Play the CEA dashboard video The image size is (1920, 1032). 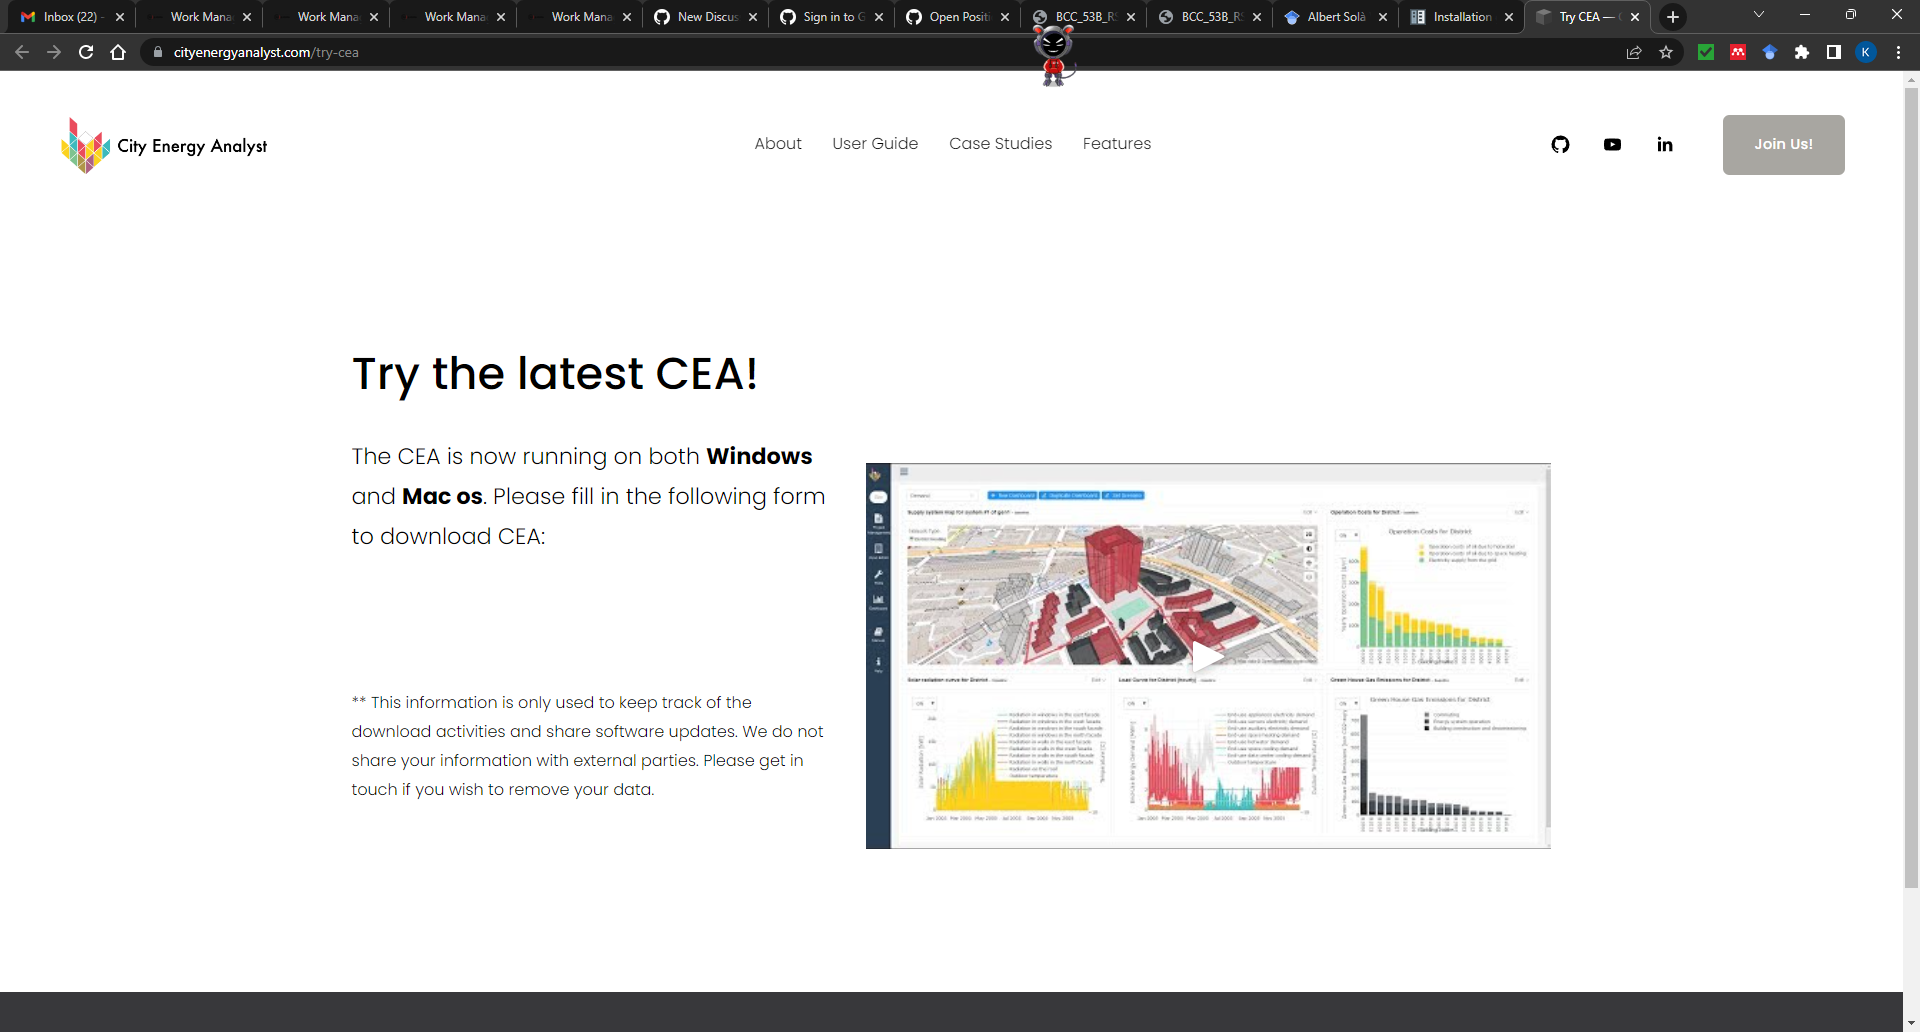(1208, 656)
